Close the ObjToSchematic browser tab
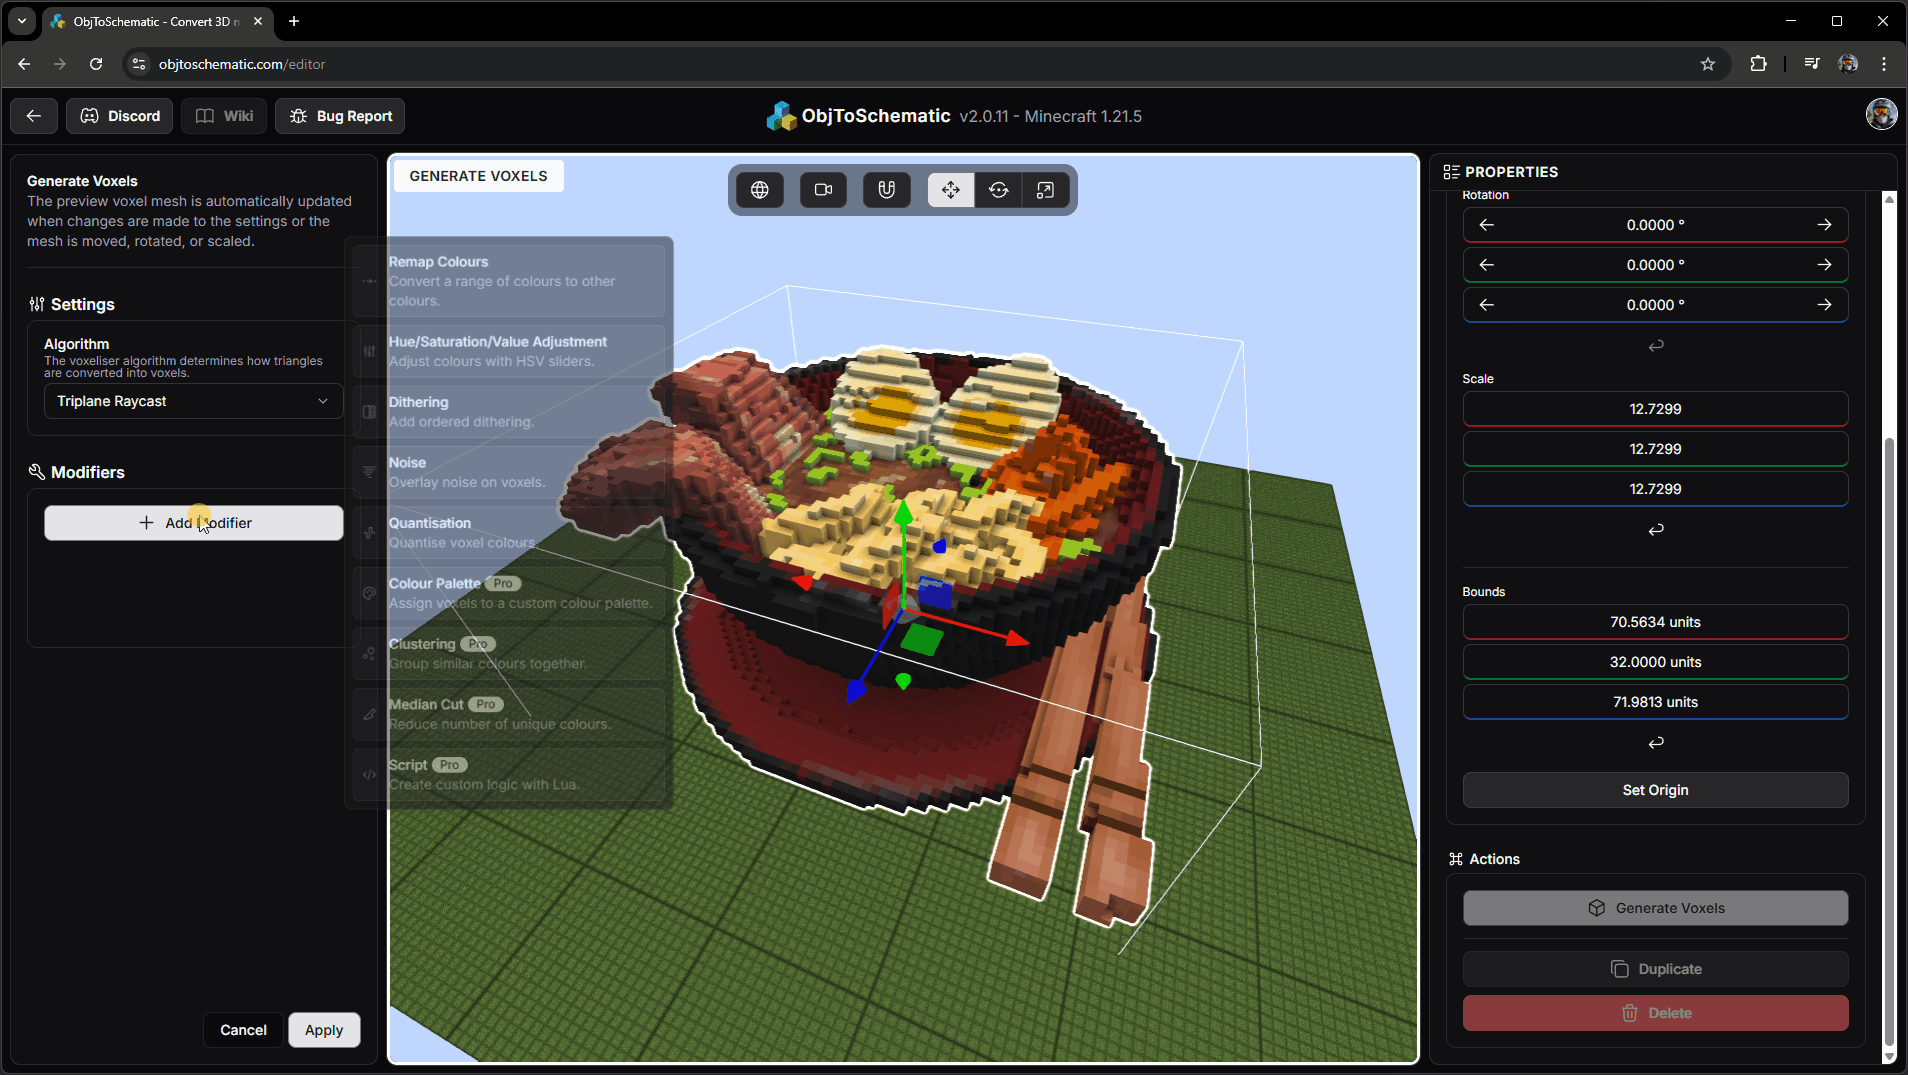This screenshot has width=1908, height=1075. point(258,21)
